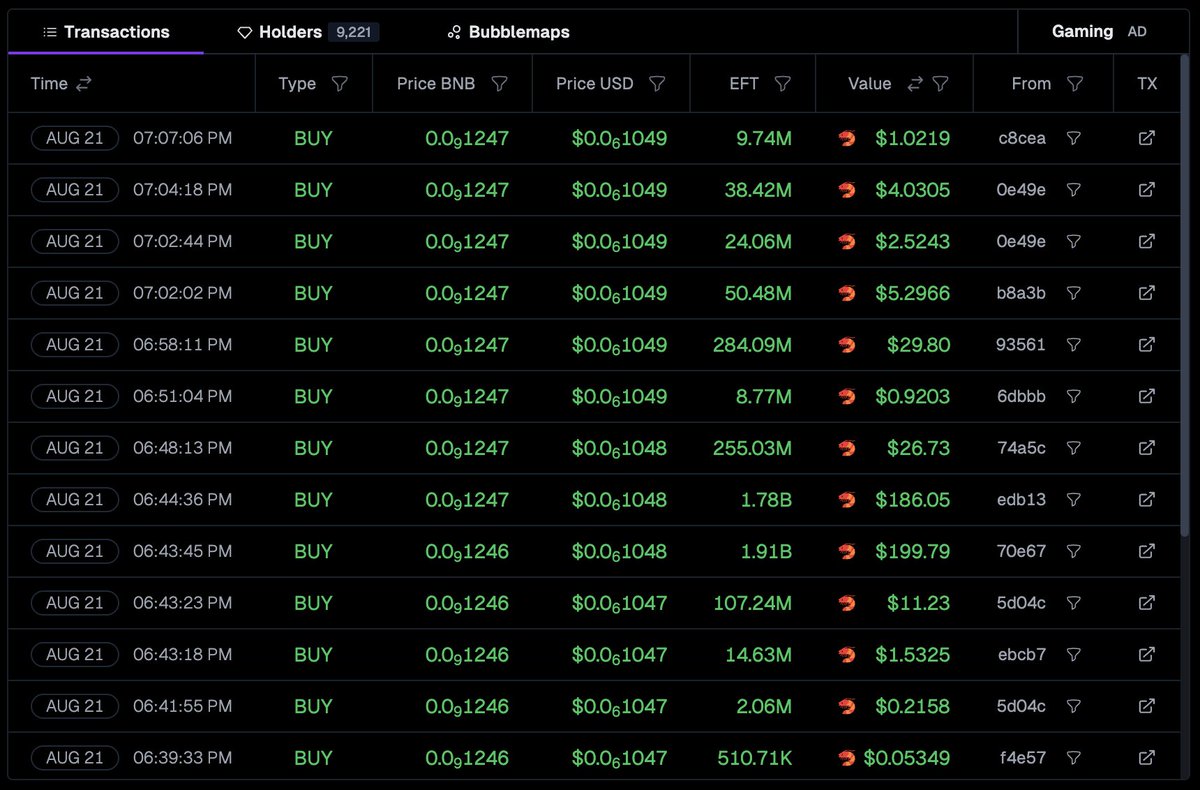Select the value $0.05349
The height and width of the screenshot is (790, 1200).
pos(907,758)
